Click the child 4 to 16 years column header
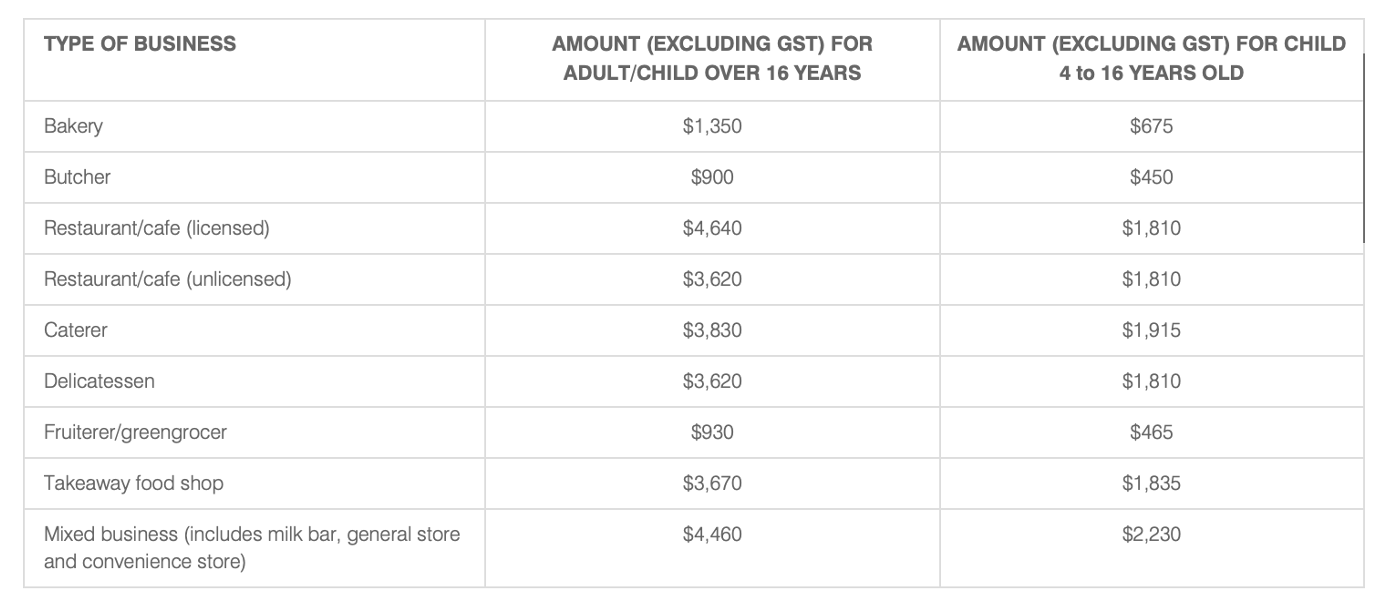 point(1151,58)
